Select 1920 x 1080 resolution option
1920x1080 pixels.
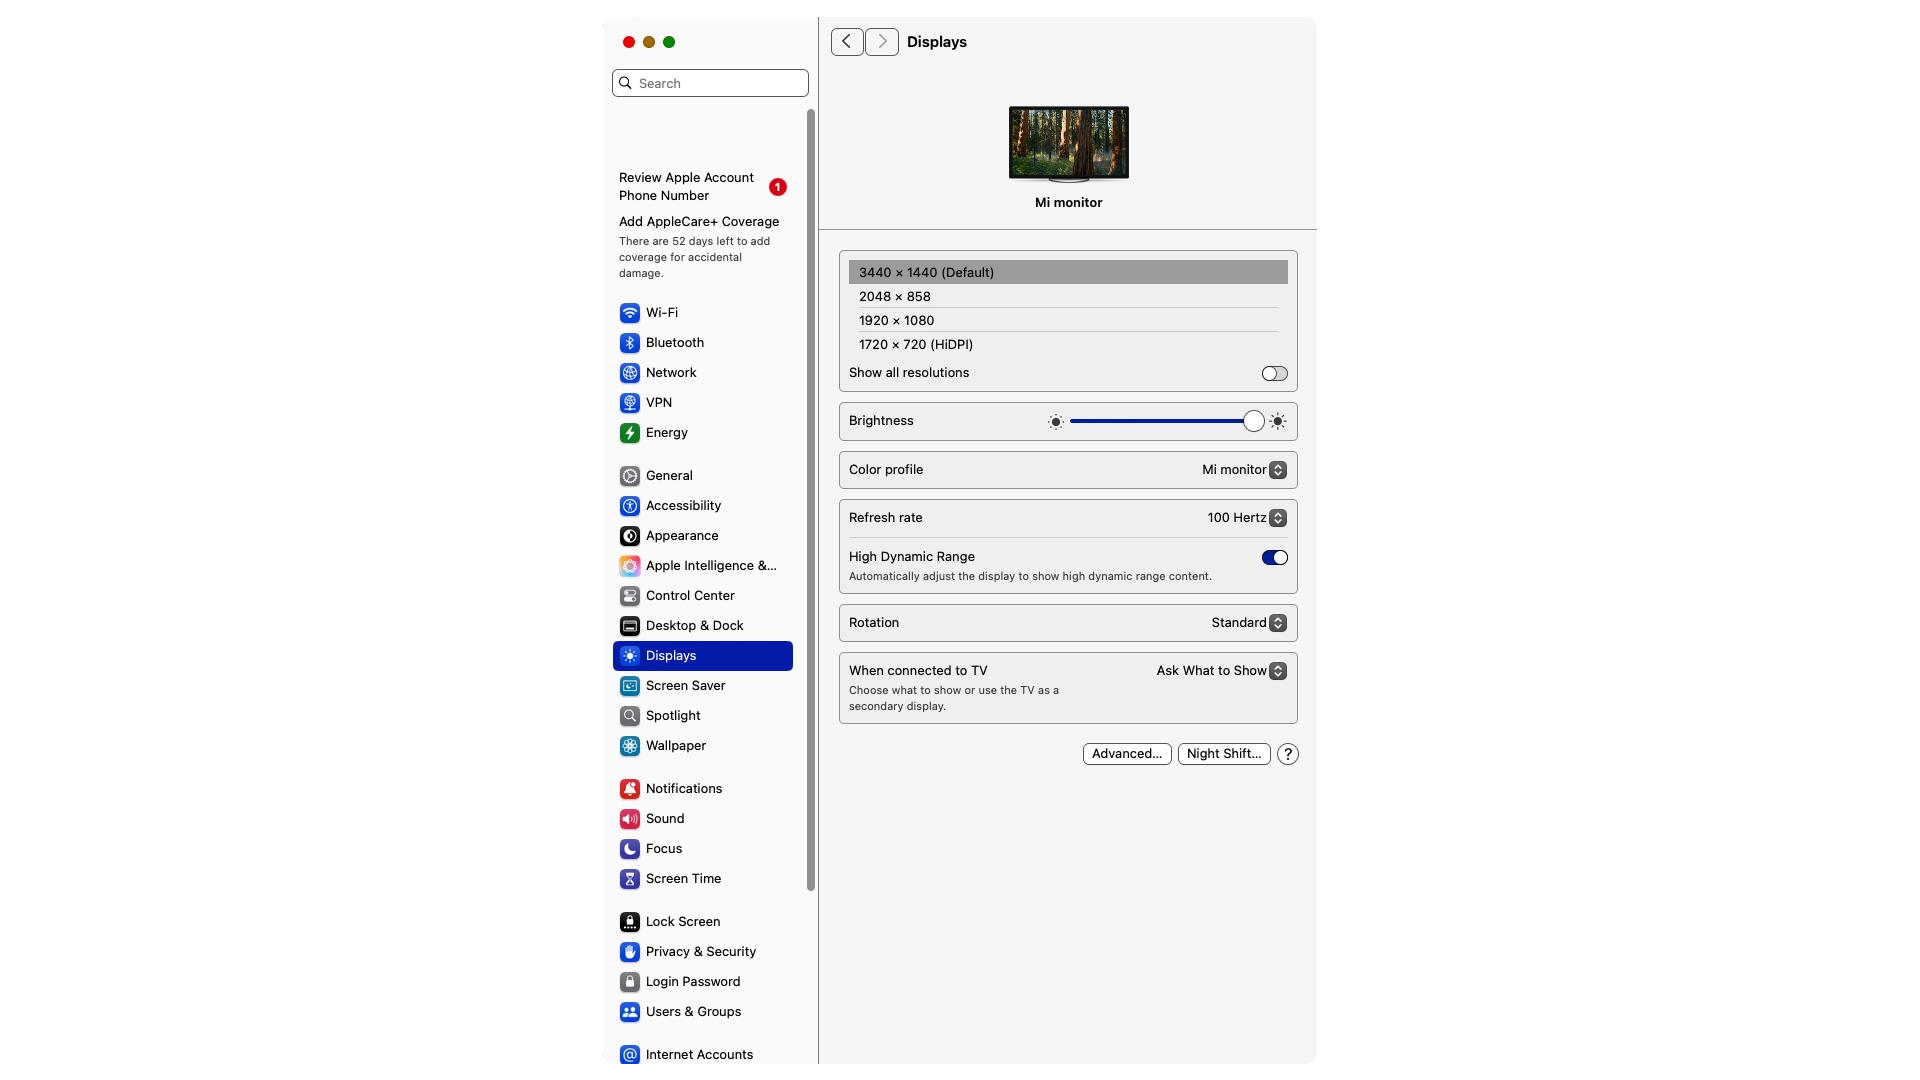(1068, 320)
